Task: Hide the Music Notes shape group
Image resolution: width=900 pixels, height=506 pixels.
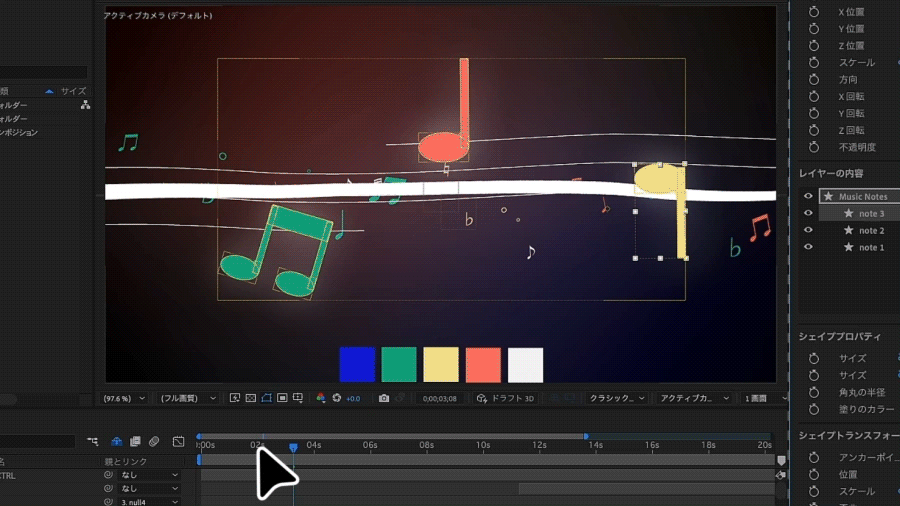Action: (808, 196)
